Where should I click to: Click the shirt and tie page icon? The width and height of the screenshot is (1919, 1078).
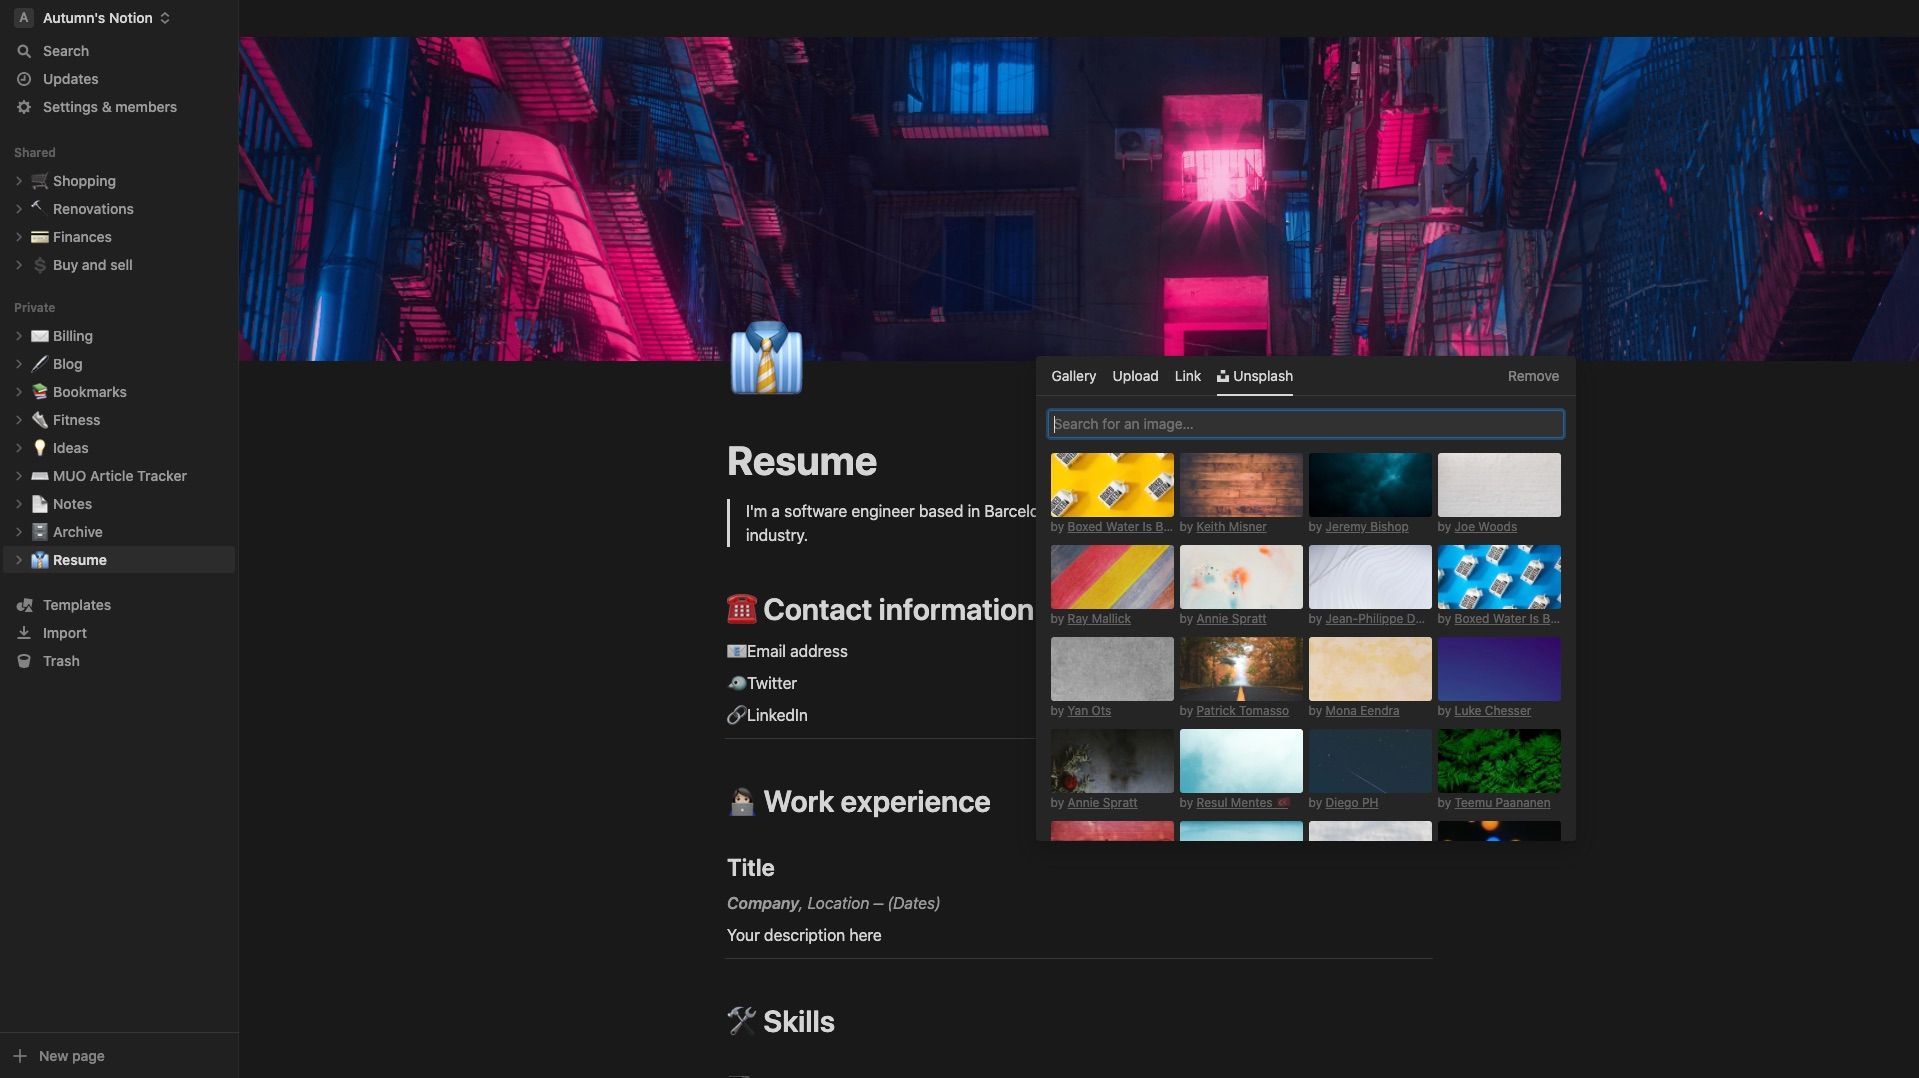[766, 358]
